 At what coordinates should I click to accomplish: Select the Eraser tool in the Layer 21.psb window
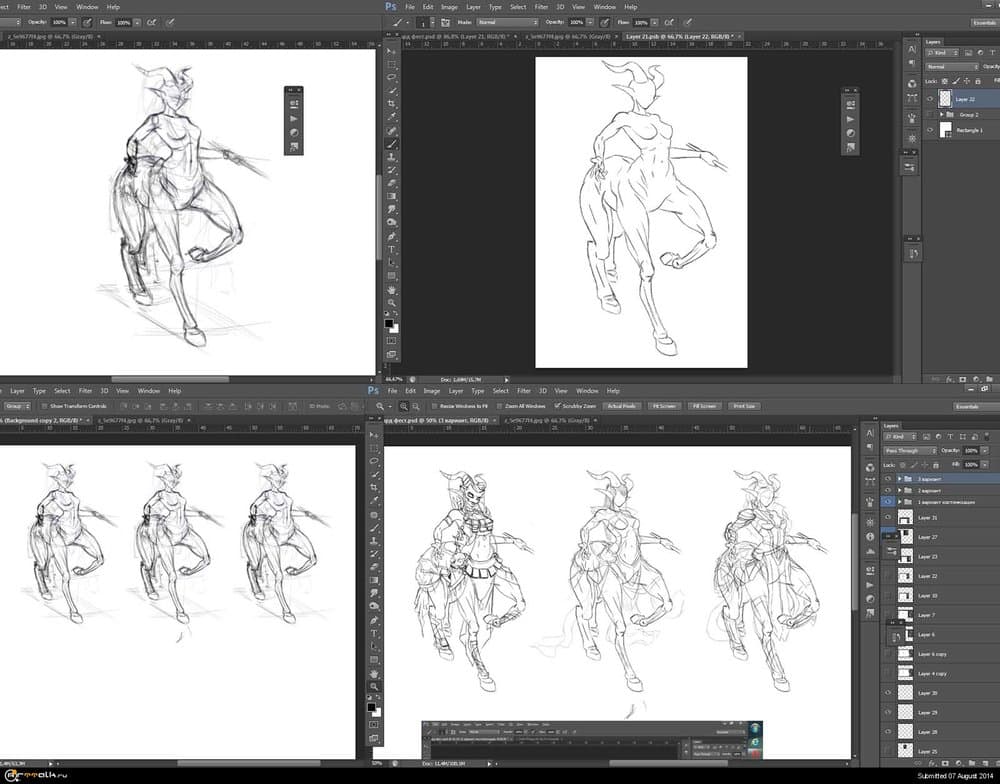[391, 183]
